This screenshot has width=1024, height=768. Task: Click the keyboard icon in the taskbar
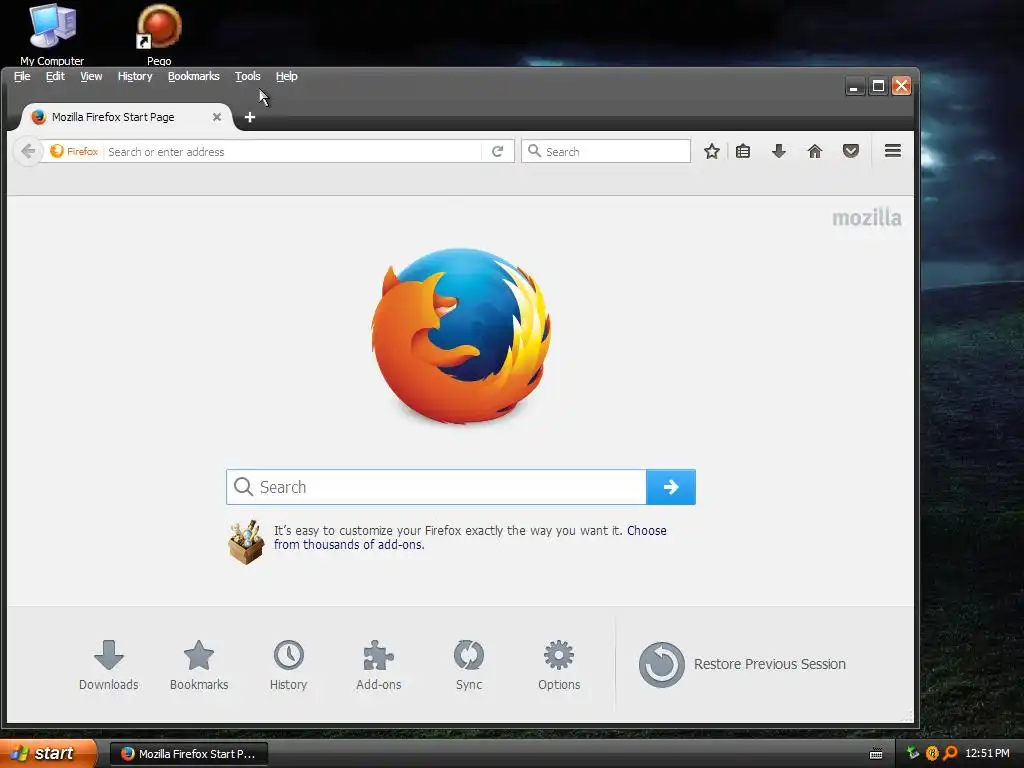[x=876, y=754]
